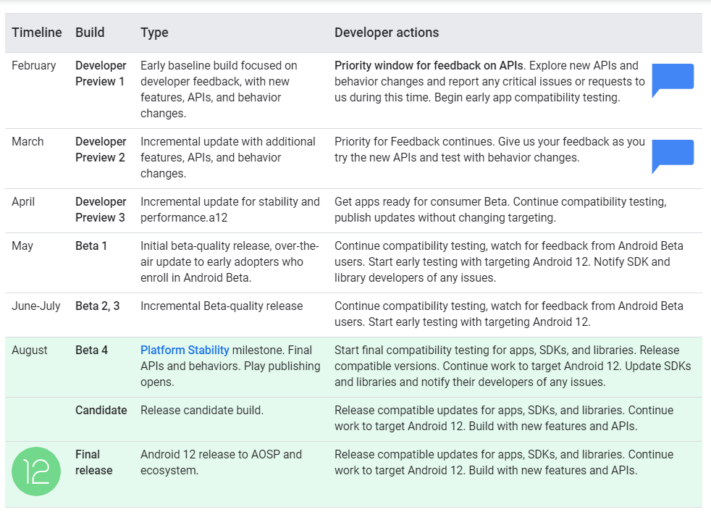Click 'Incremental Beta-quality release' text
The image size is (711, 512).
point(221,306)
